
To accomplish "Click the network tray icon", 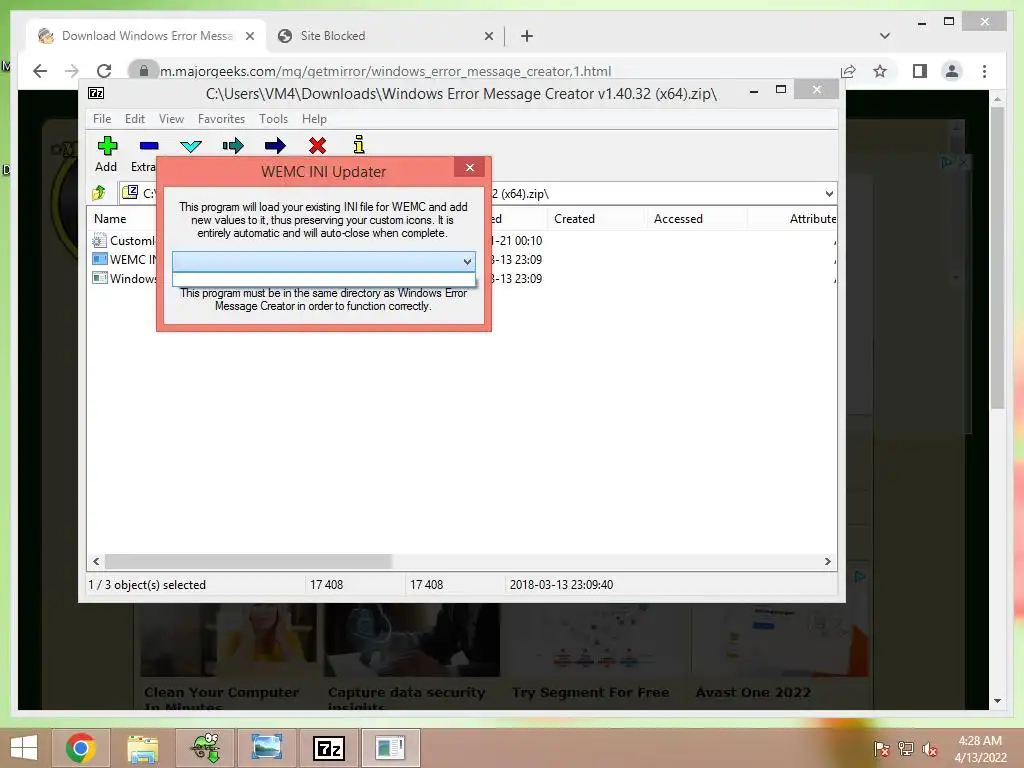I will pyautogui.click(x=906, y=750).
